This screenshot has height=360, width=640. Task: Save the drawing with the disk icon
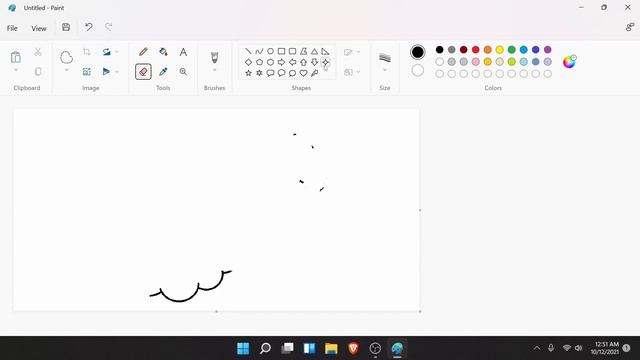click(x=66, y=27)
